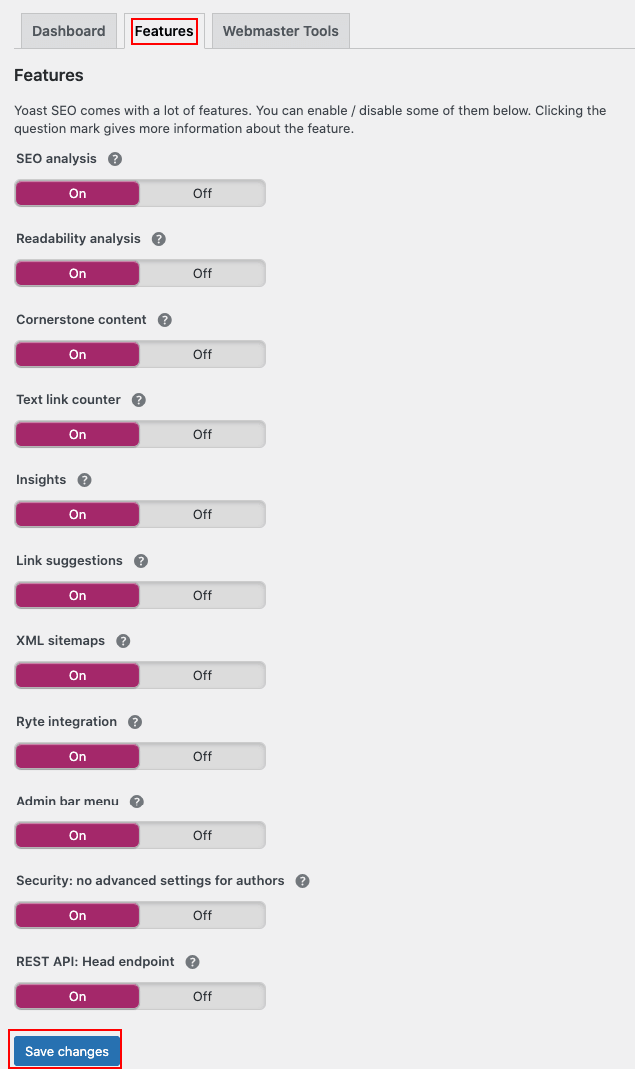Open Readability analysis help icon

pos(158,239)
